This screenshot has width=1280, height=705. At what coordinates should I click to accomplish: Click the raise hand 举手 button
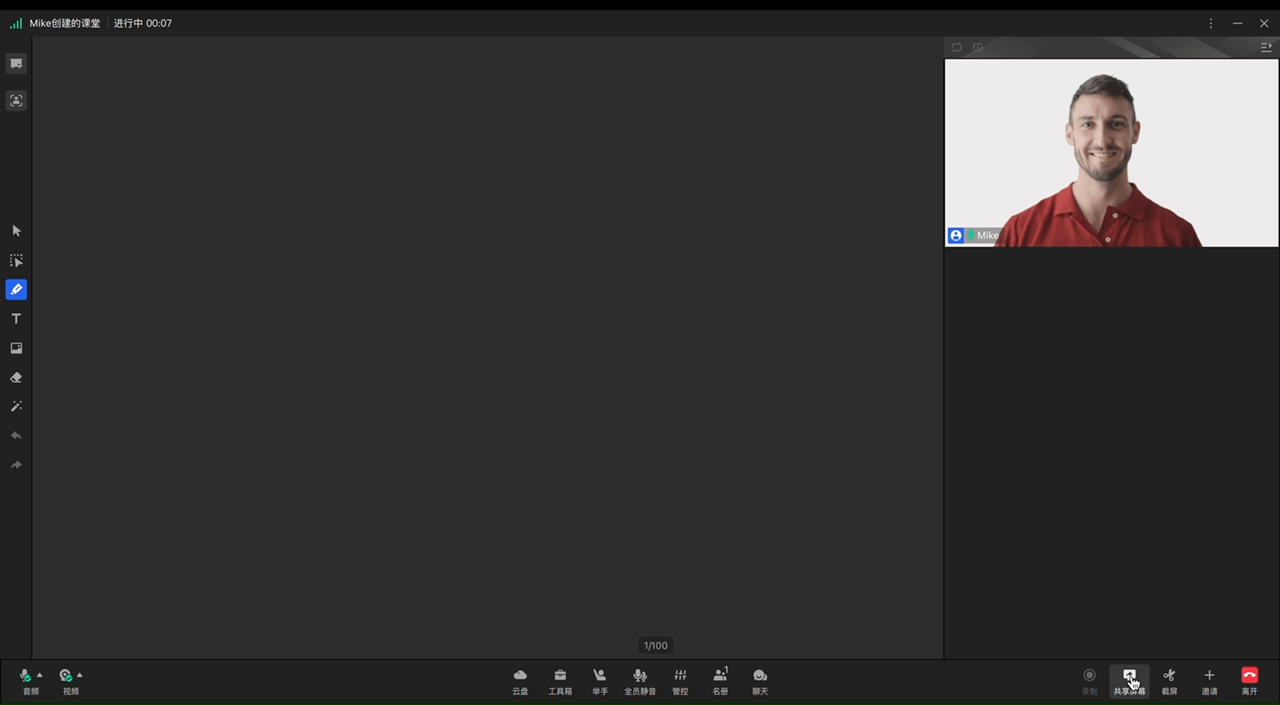pos(600,682)
